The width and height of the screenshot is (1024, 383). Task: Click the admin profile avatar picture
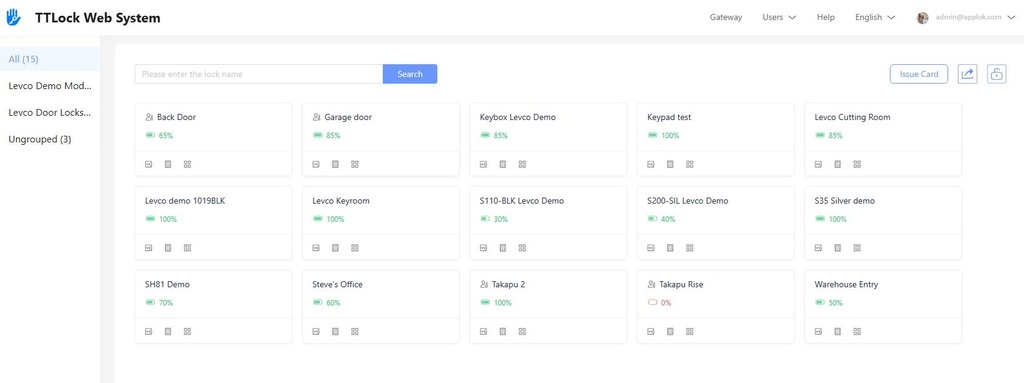(923, 18)
